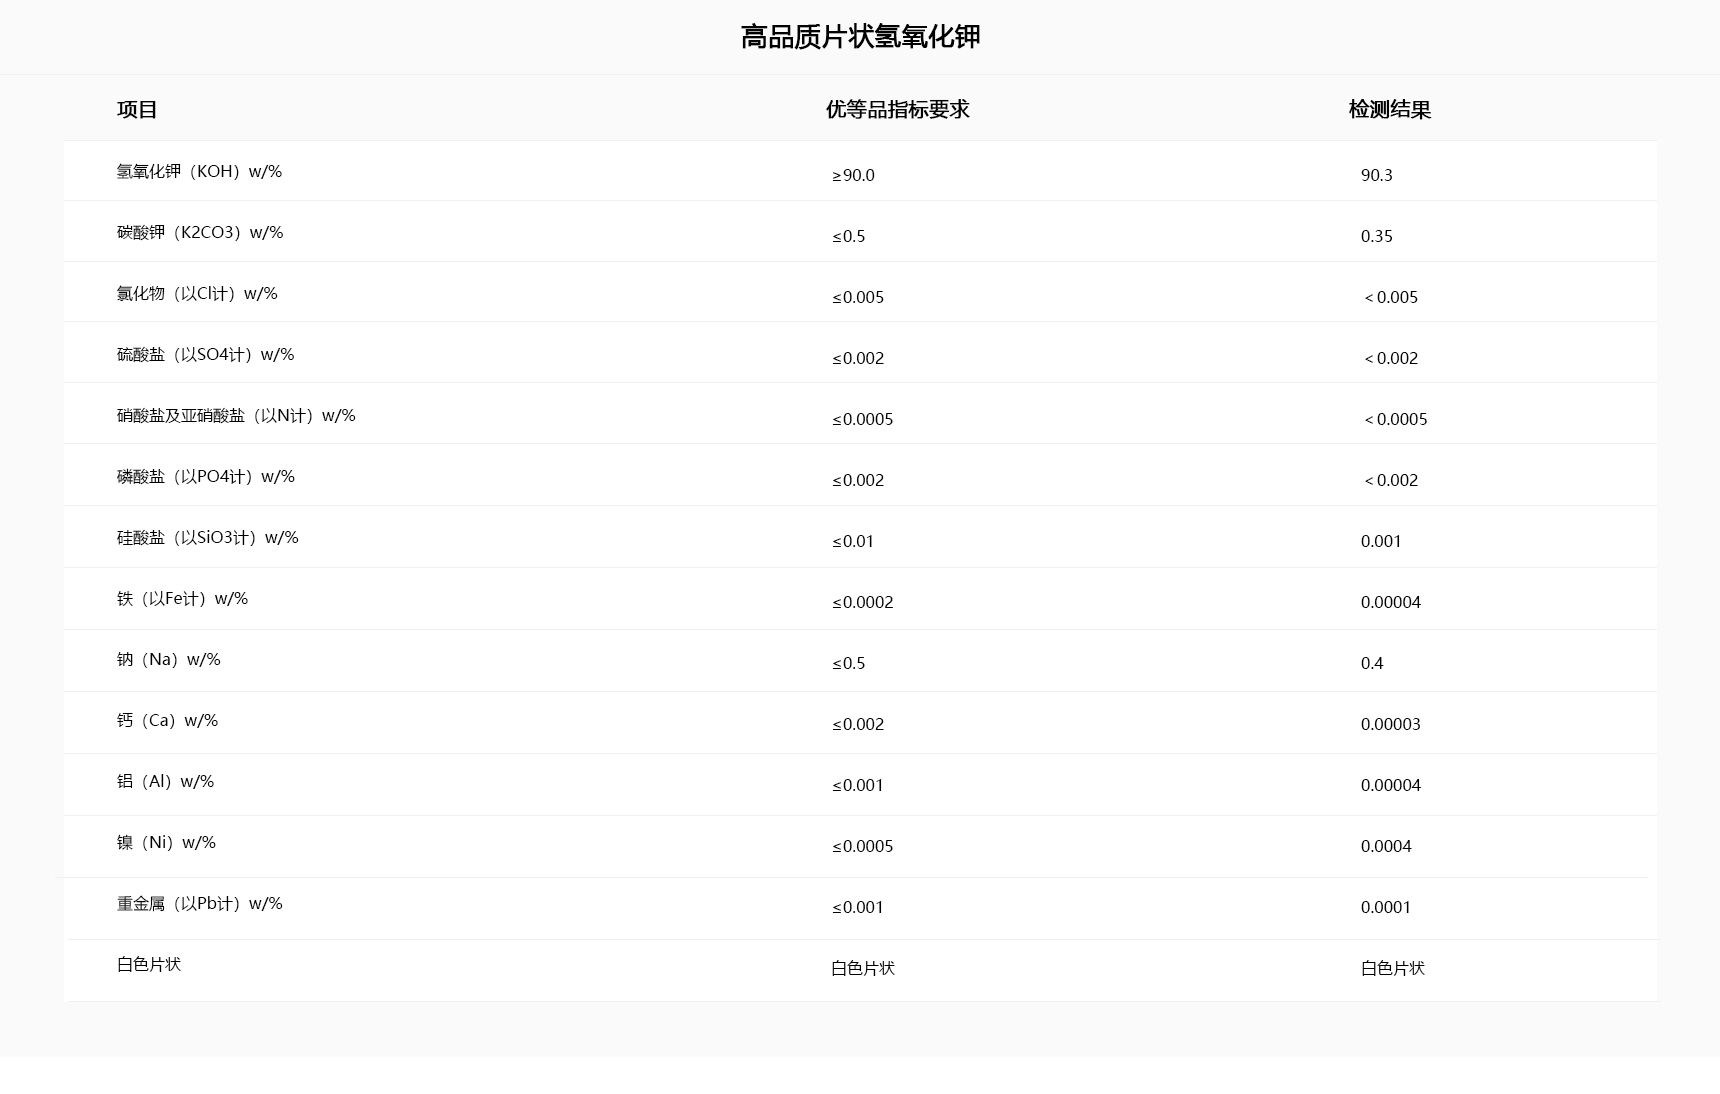This screenshot has width=1720, height=1094.
Task: Click the 0.0004 result for nickel
Action: point(1386,847)
